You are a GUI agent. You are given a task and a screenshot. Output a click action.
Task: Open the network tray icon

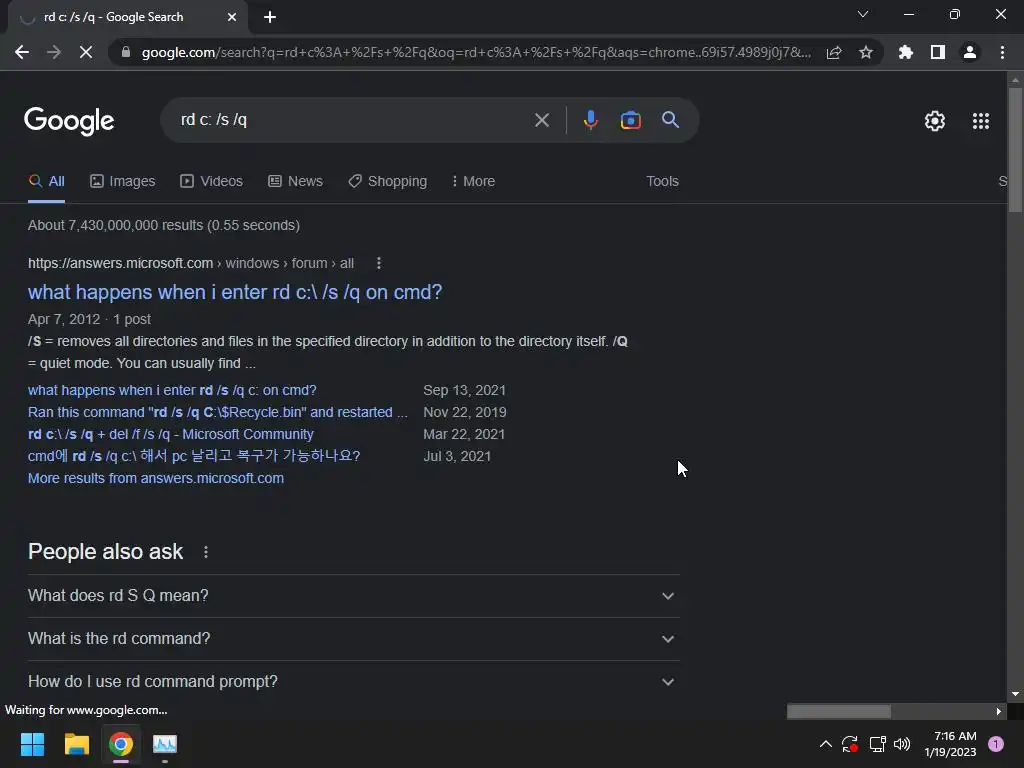pyautogui.click(x=877, y=744)
